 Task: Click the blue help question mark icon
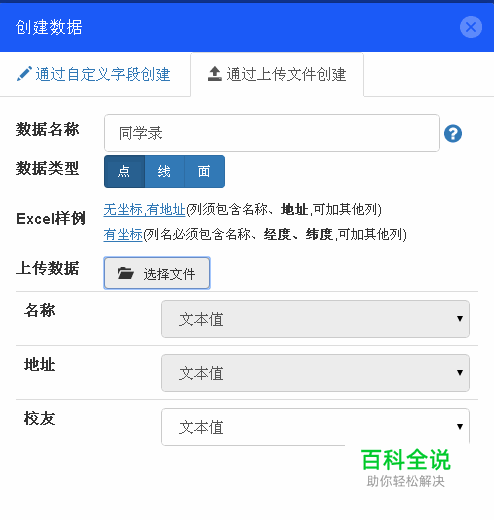453,134
